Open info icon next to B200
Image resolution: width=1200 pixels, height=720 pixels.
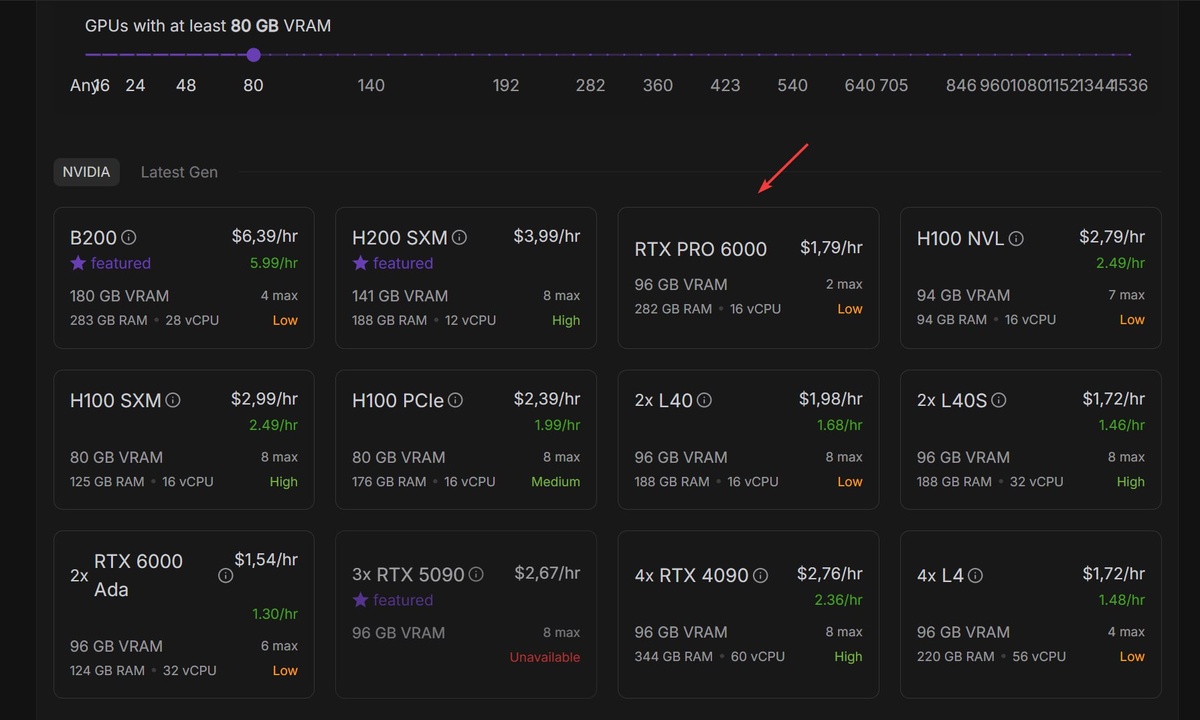pos(128,238)
